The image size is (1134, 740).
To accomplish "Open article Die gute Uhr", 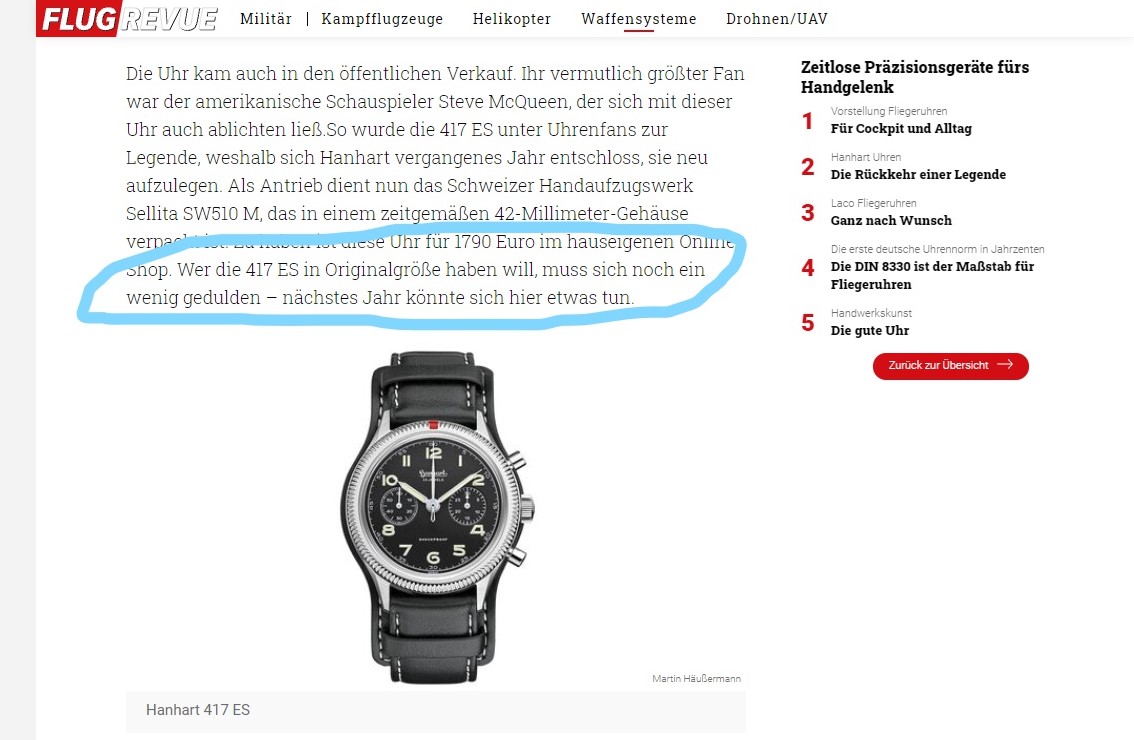I will (869, 331).
